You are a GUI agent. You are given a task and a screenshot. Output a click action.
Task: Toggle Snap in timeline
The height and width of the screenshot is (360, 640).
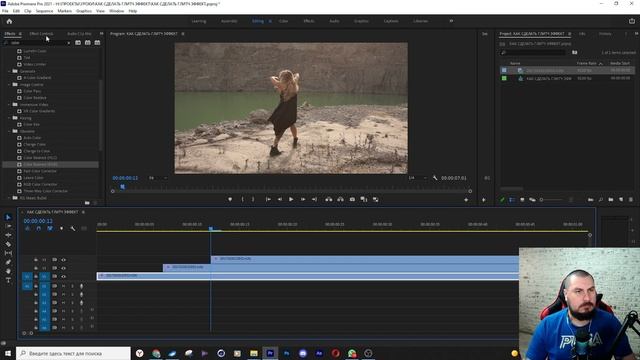point(39,229)
